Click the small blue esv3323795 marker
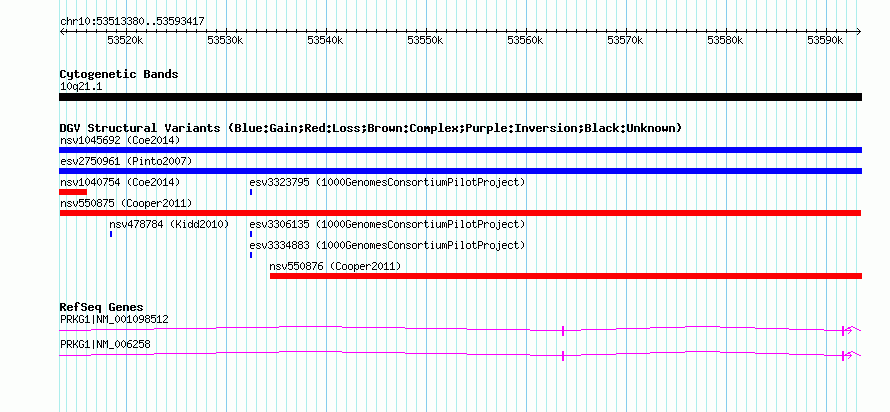The image size is (890, 412). [x=251, y=192]
